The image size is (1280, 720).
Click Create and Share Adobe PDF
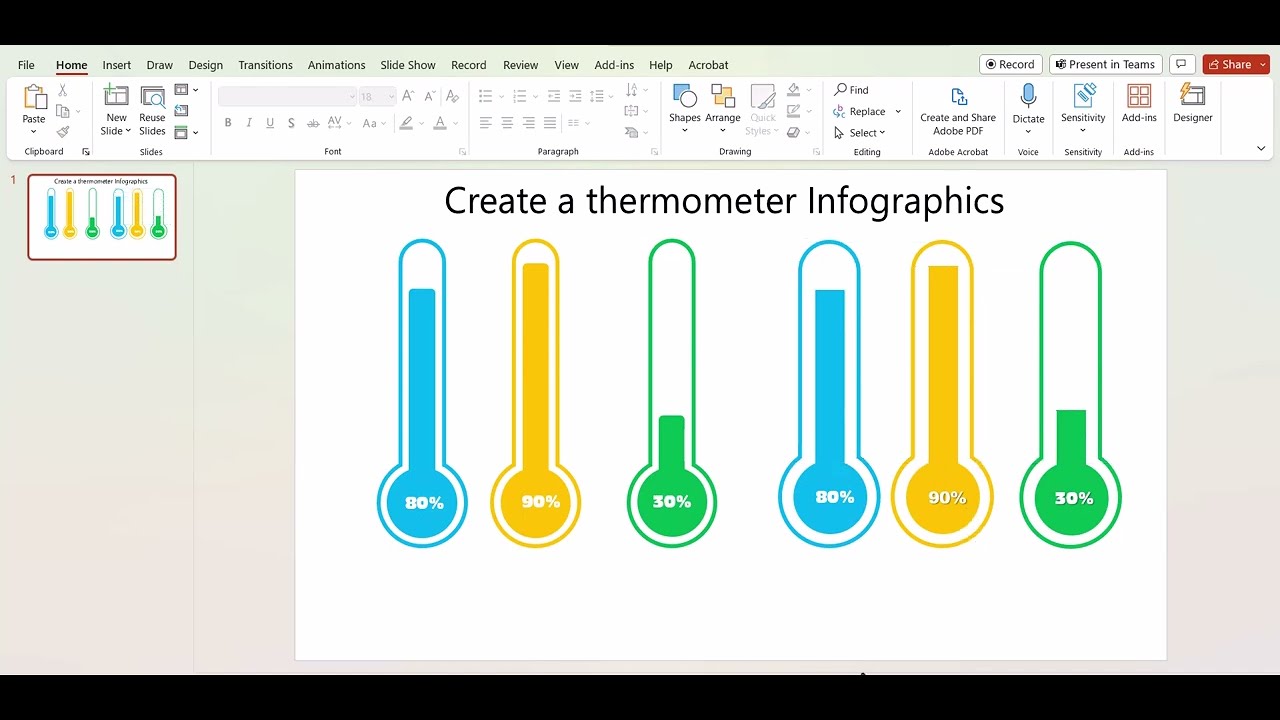958,110
